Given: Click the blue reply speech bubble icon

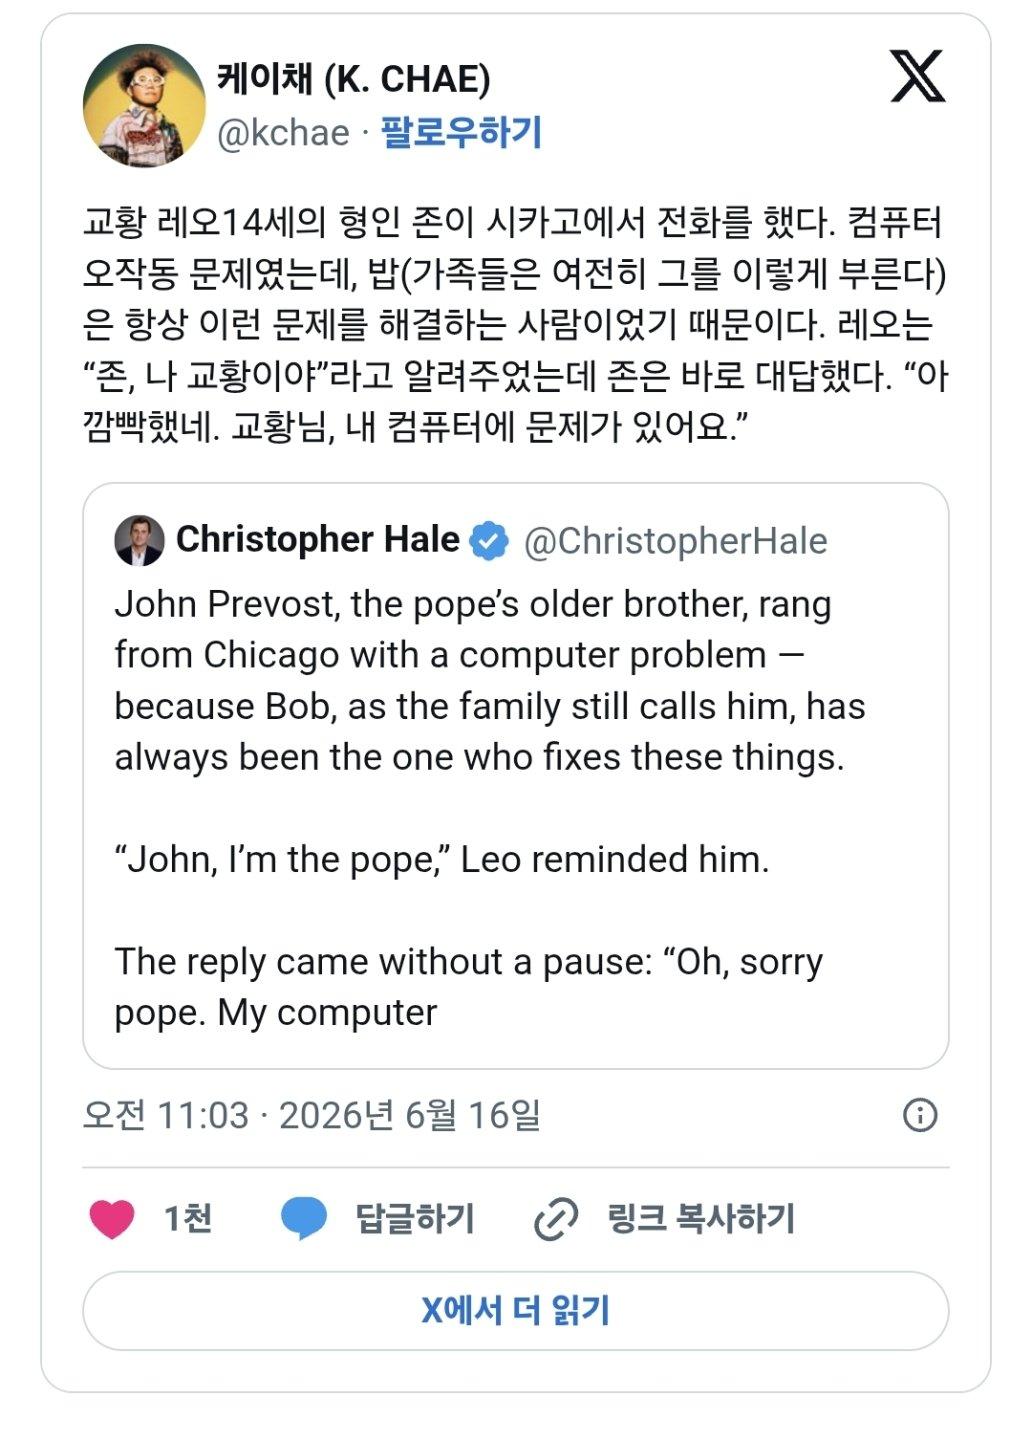Looking at the screenshot, I should pos(304,1218).
